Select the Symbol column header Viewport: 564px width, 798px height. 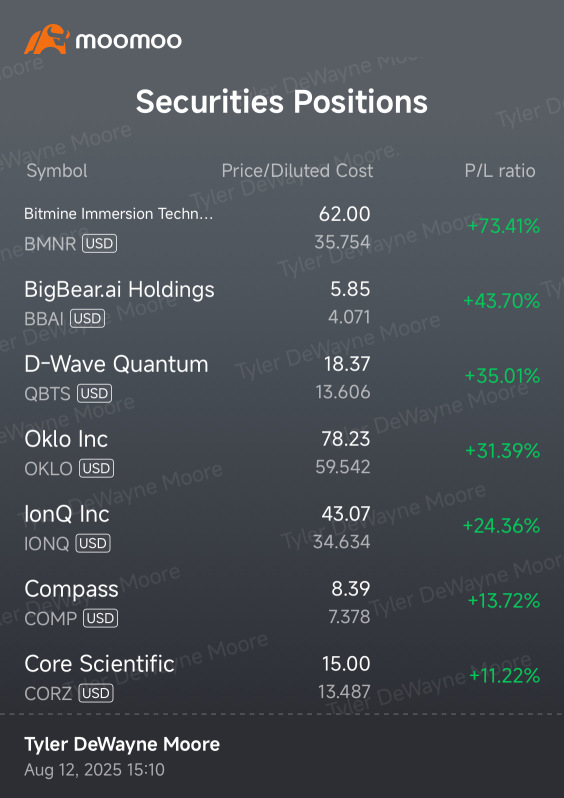[x=57, y=171]
